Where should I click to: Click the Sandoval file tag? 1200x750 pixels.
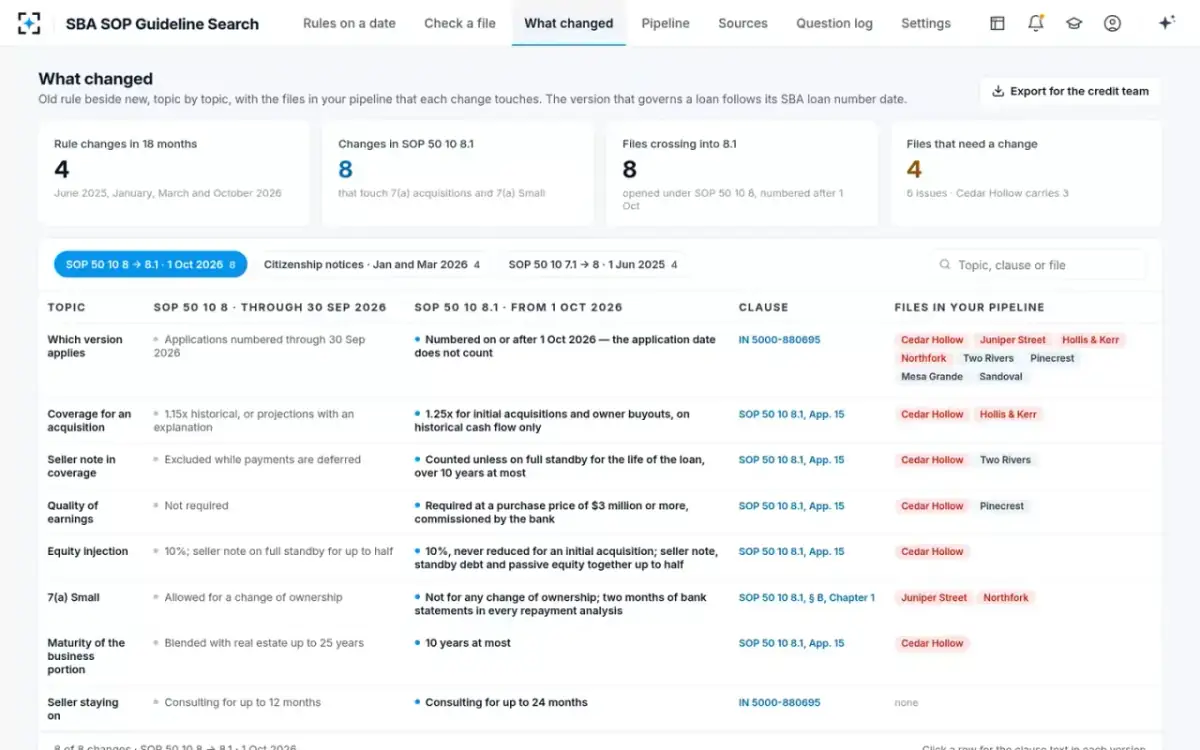(x=1001, y=377)
